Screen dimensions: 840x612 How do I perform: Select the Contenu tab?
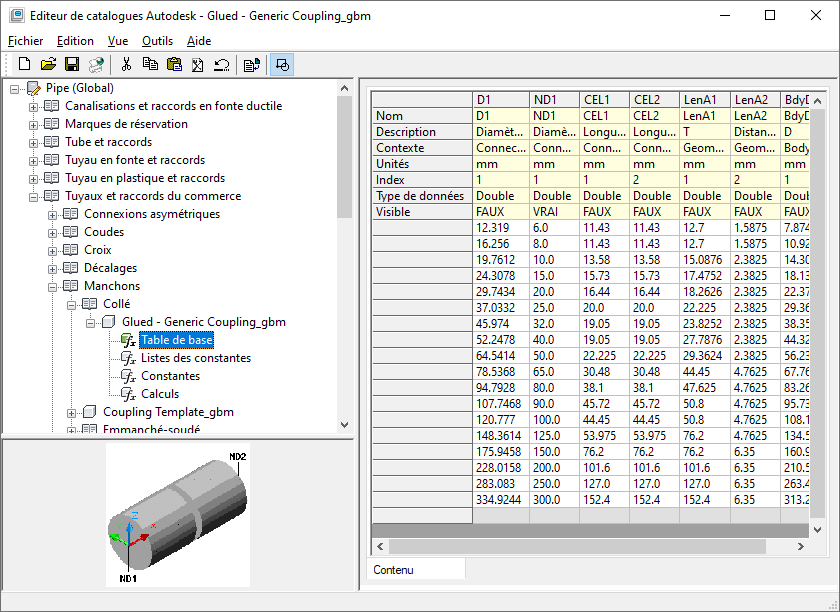click(393, 570)
